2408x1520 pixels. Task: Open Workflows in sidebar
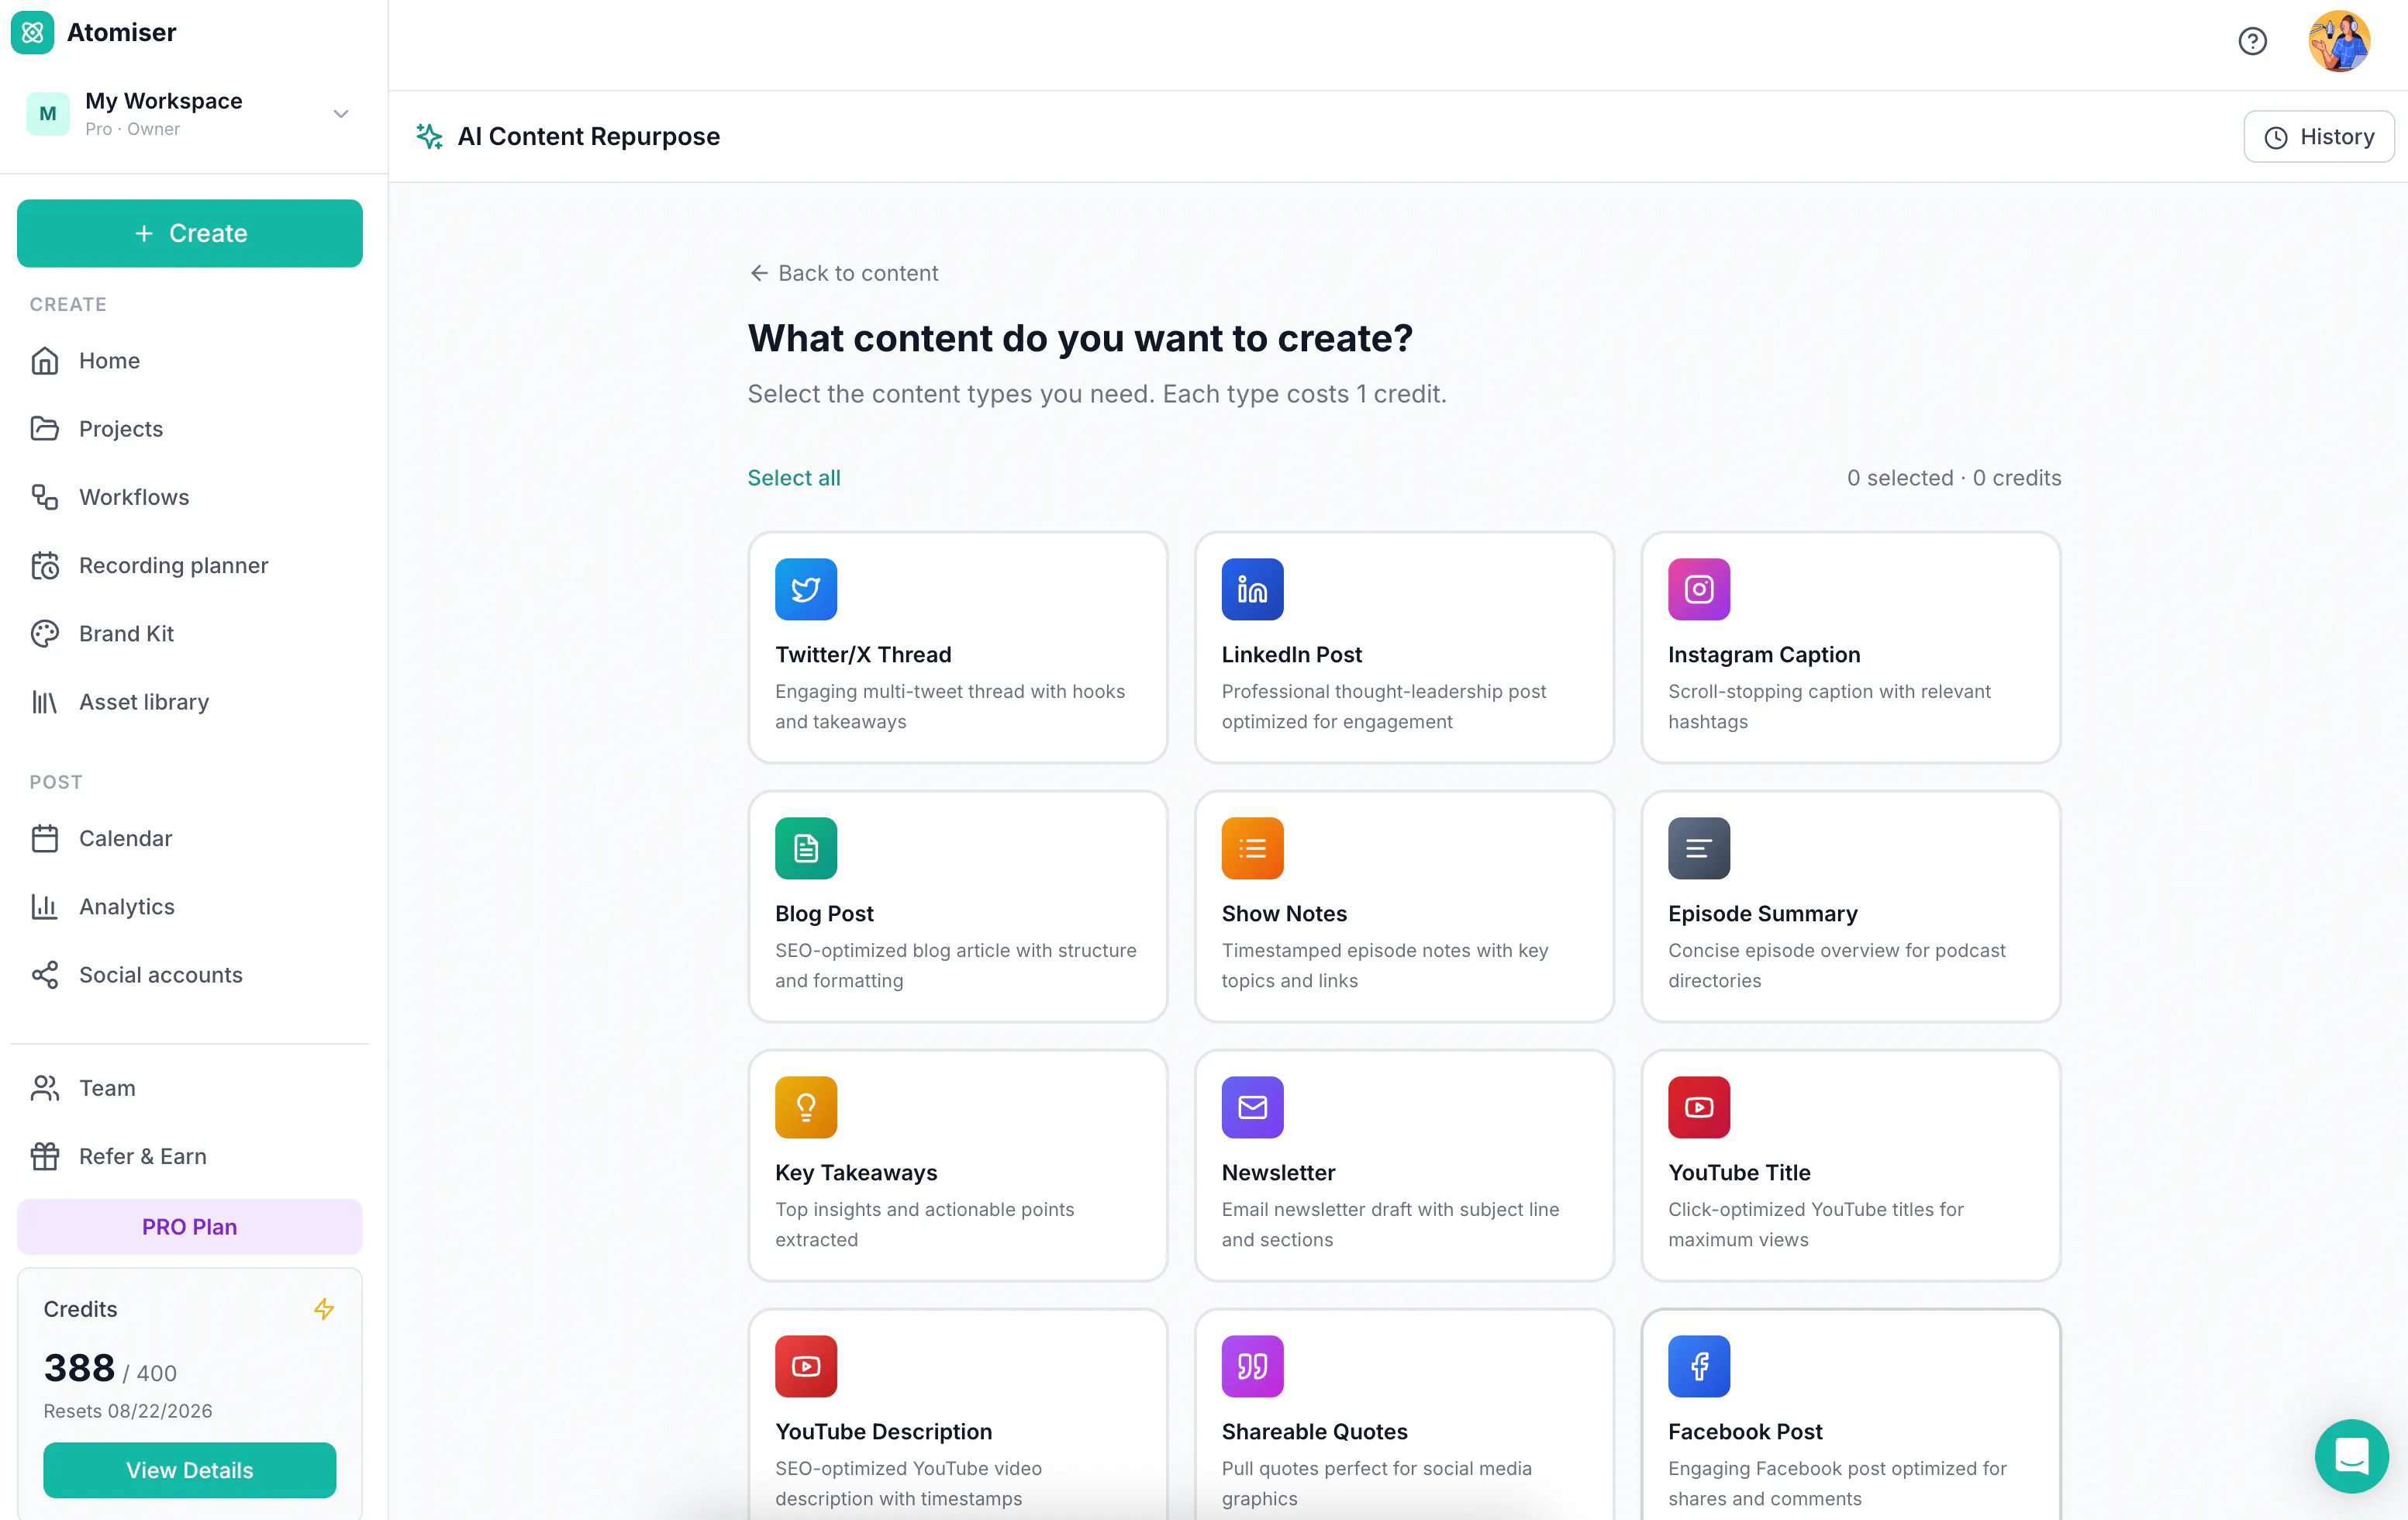(x=189, y=497)
